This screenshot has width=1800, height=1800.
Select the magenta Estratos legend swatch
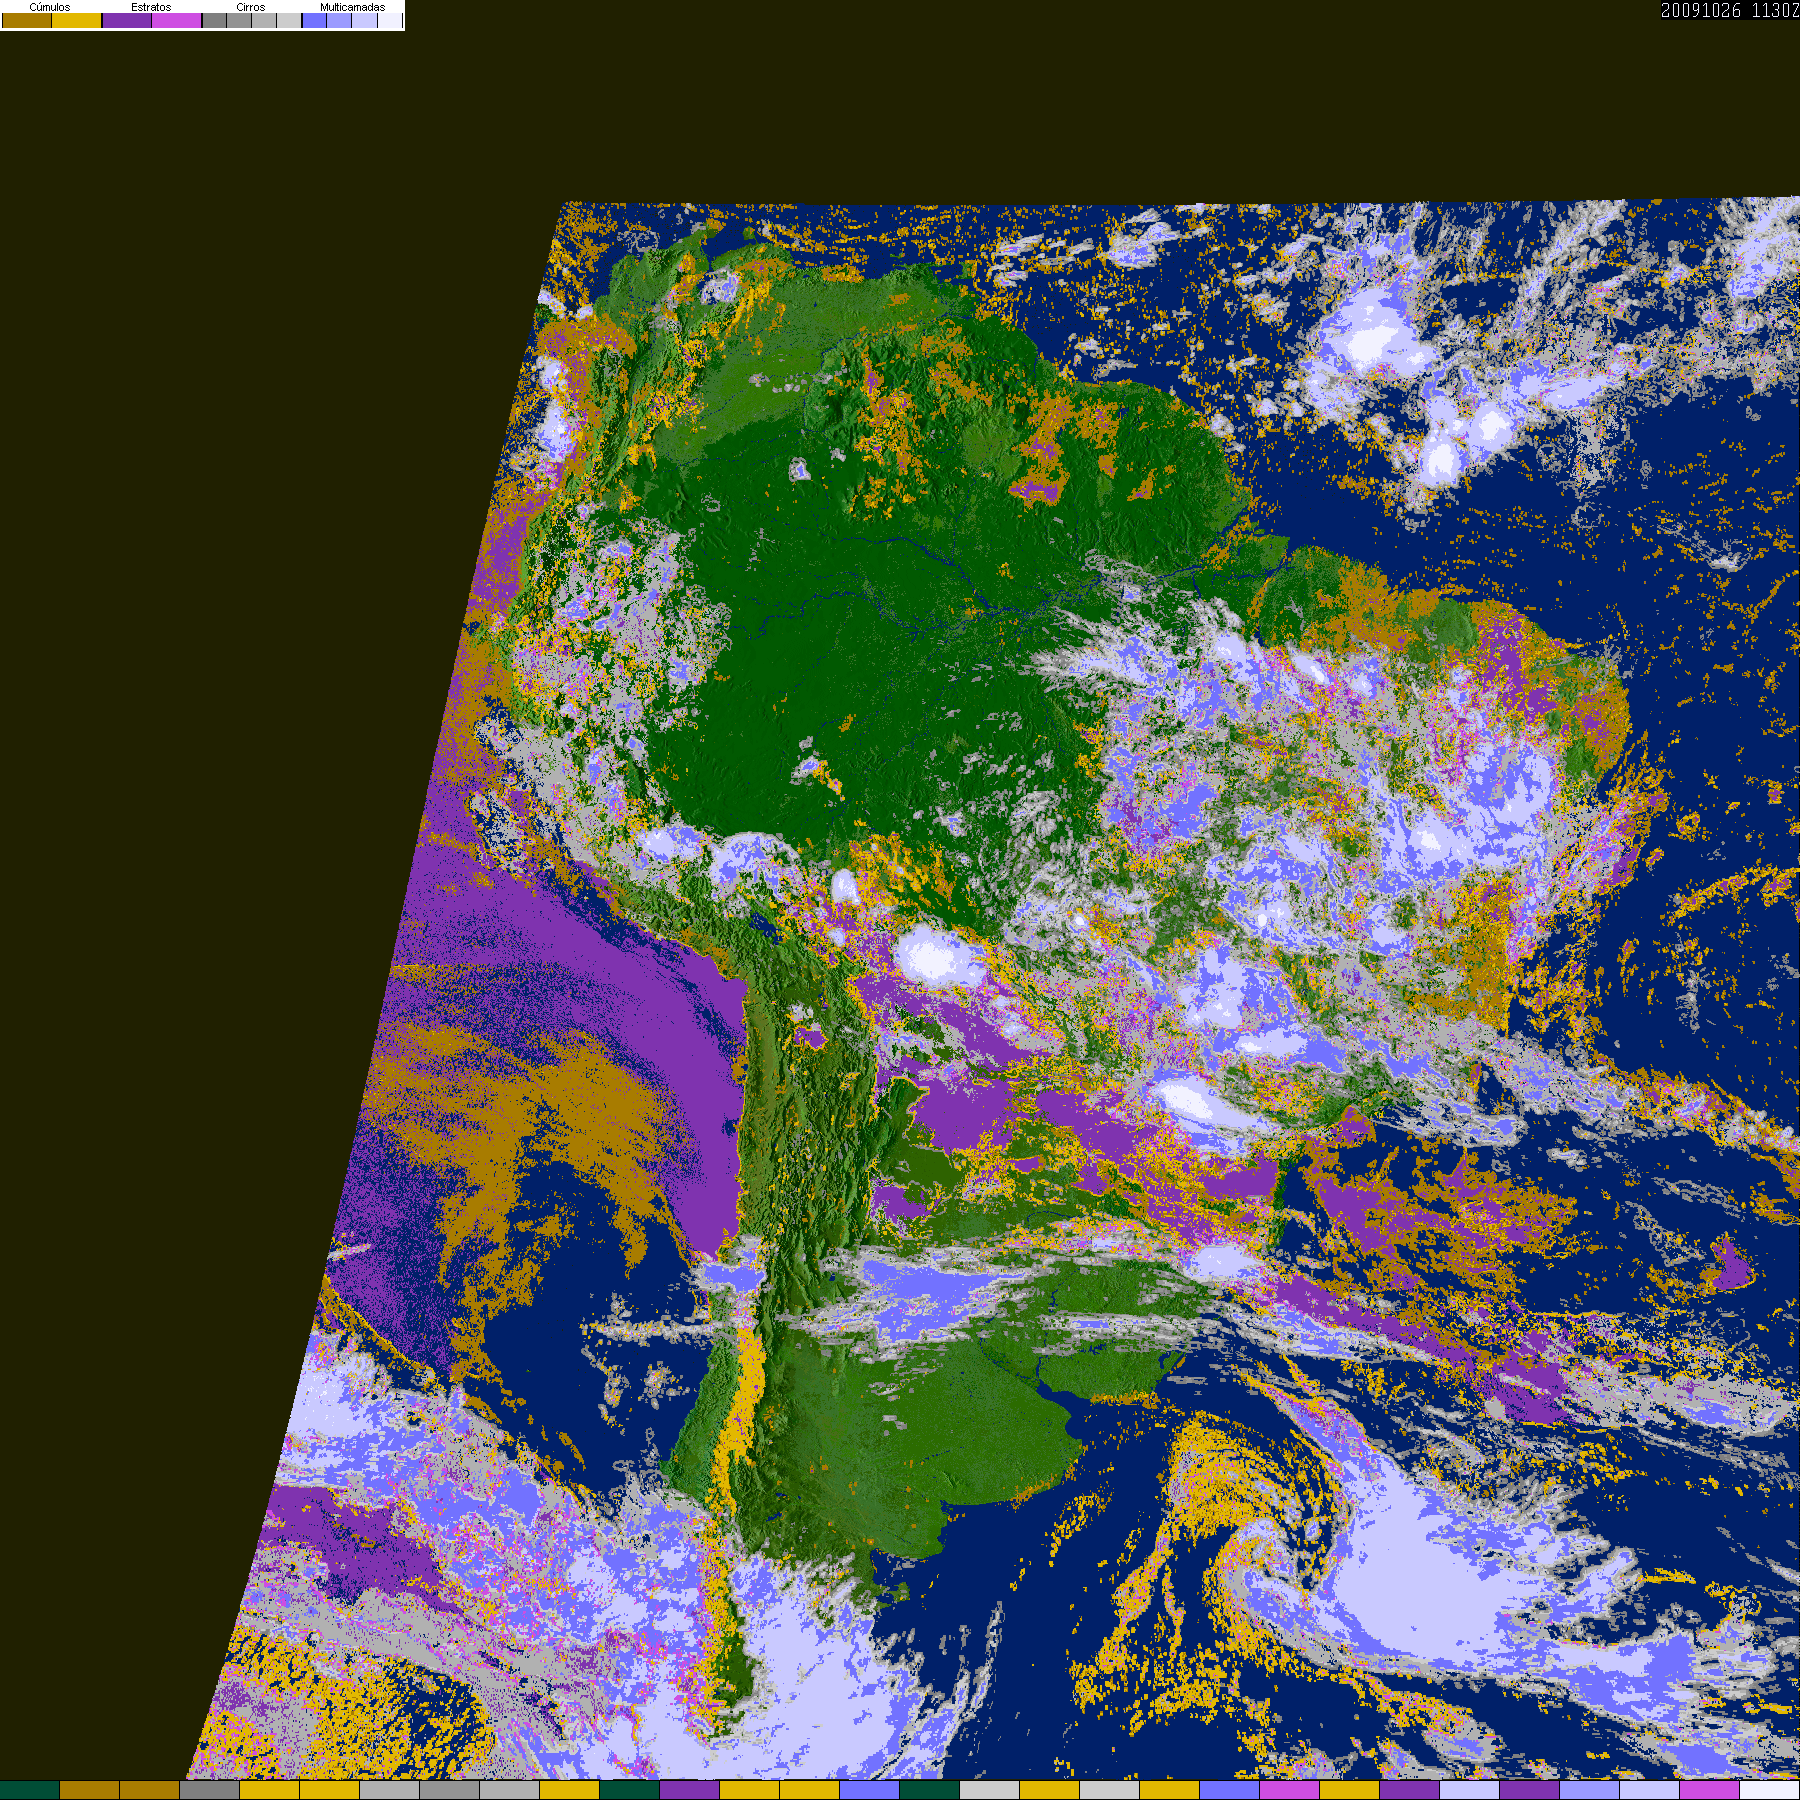click(x=176, y=20)
